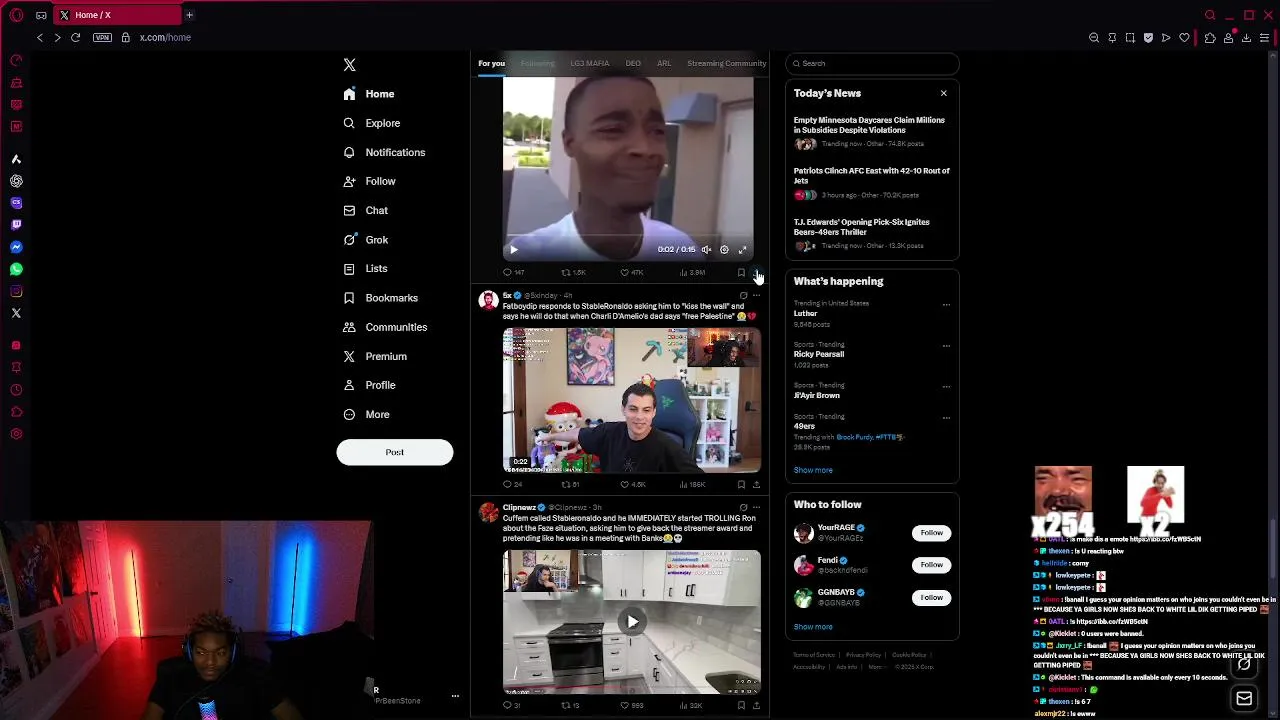Open Instagram in the Opera sidebar
1280x720 pixels.
16,291
